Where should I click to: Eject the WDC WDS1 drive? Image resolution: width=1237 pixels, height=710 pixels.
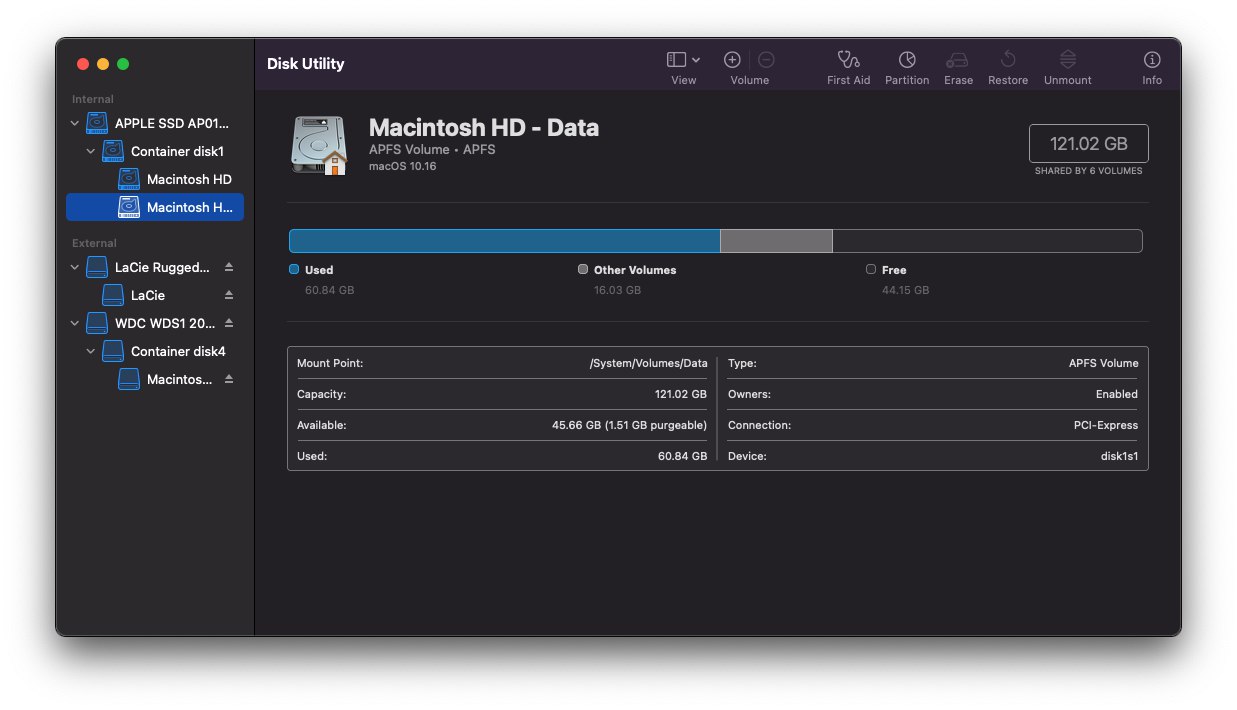[229, 323]
